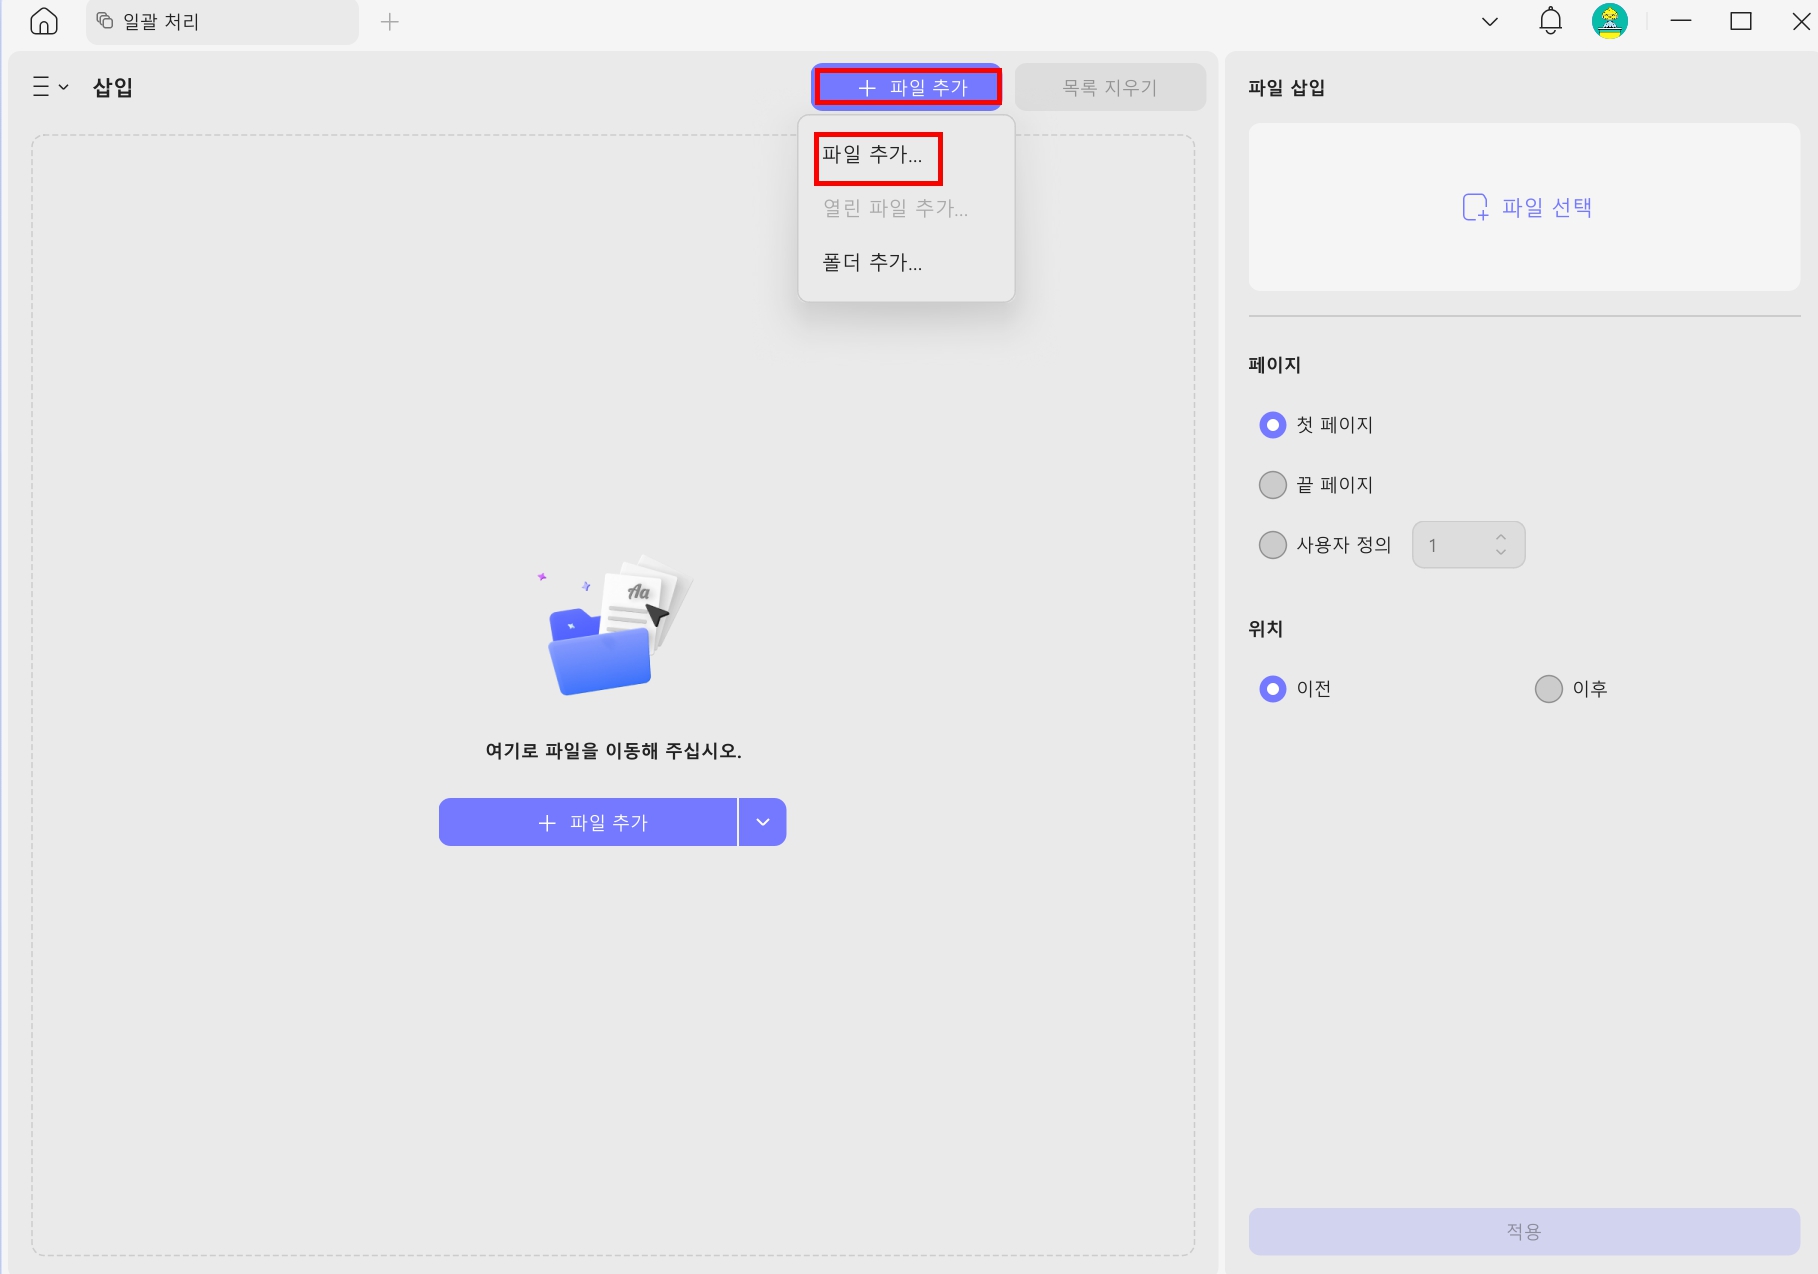
Task: Maximize the application window
Action: click(1741, 21)
